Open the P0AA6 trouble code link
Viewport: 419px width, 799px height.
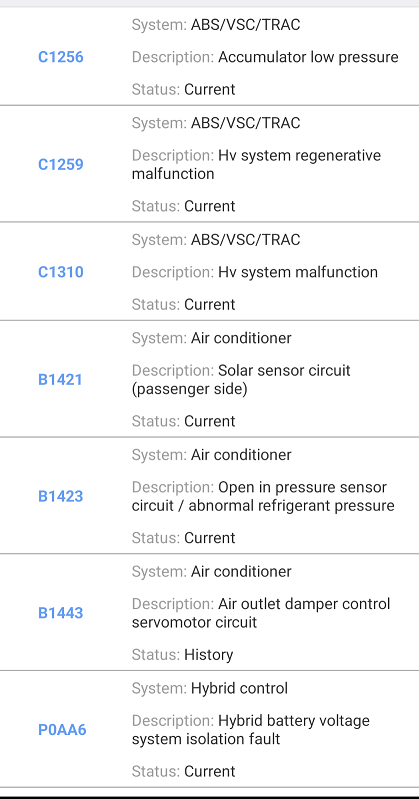point(62,730)
